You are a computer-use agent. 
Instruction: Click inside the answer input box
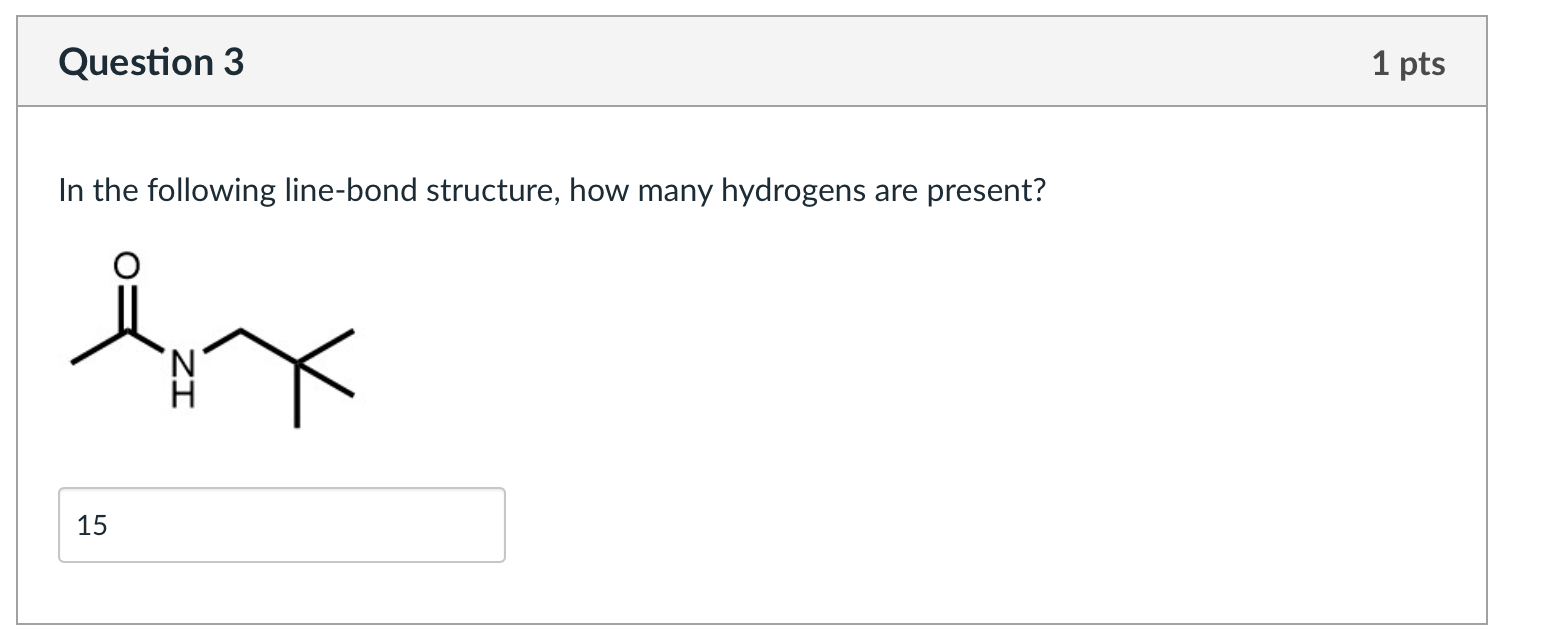click(280, 525)
